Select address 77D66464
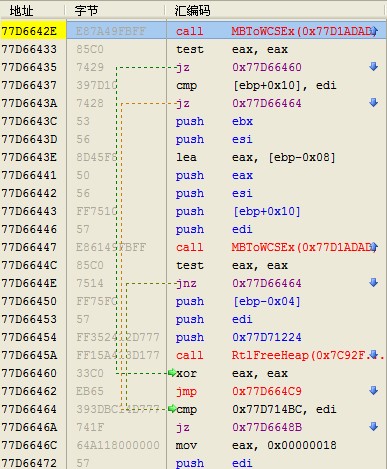This screenshot has height=469, width=387. (29, 409)
